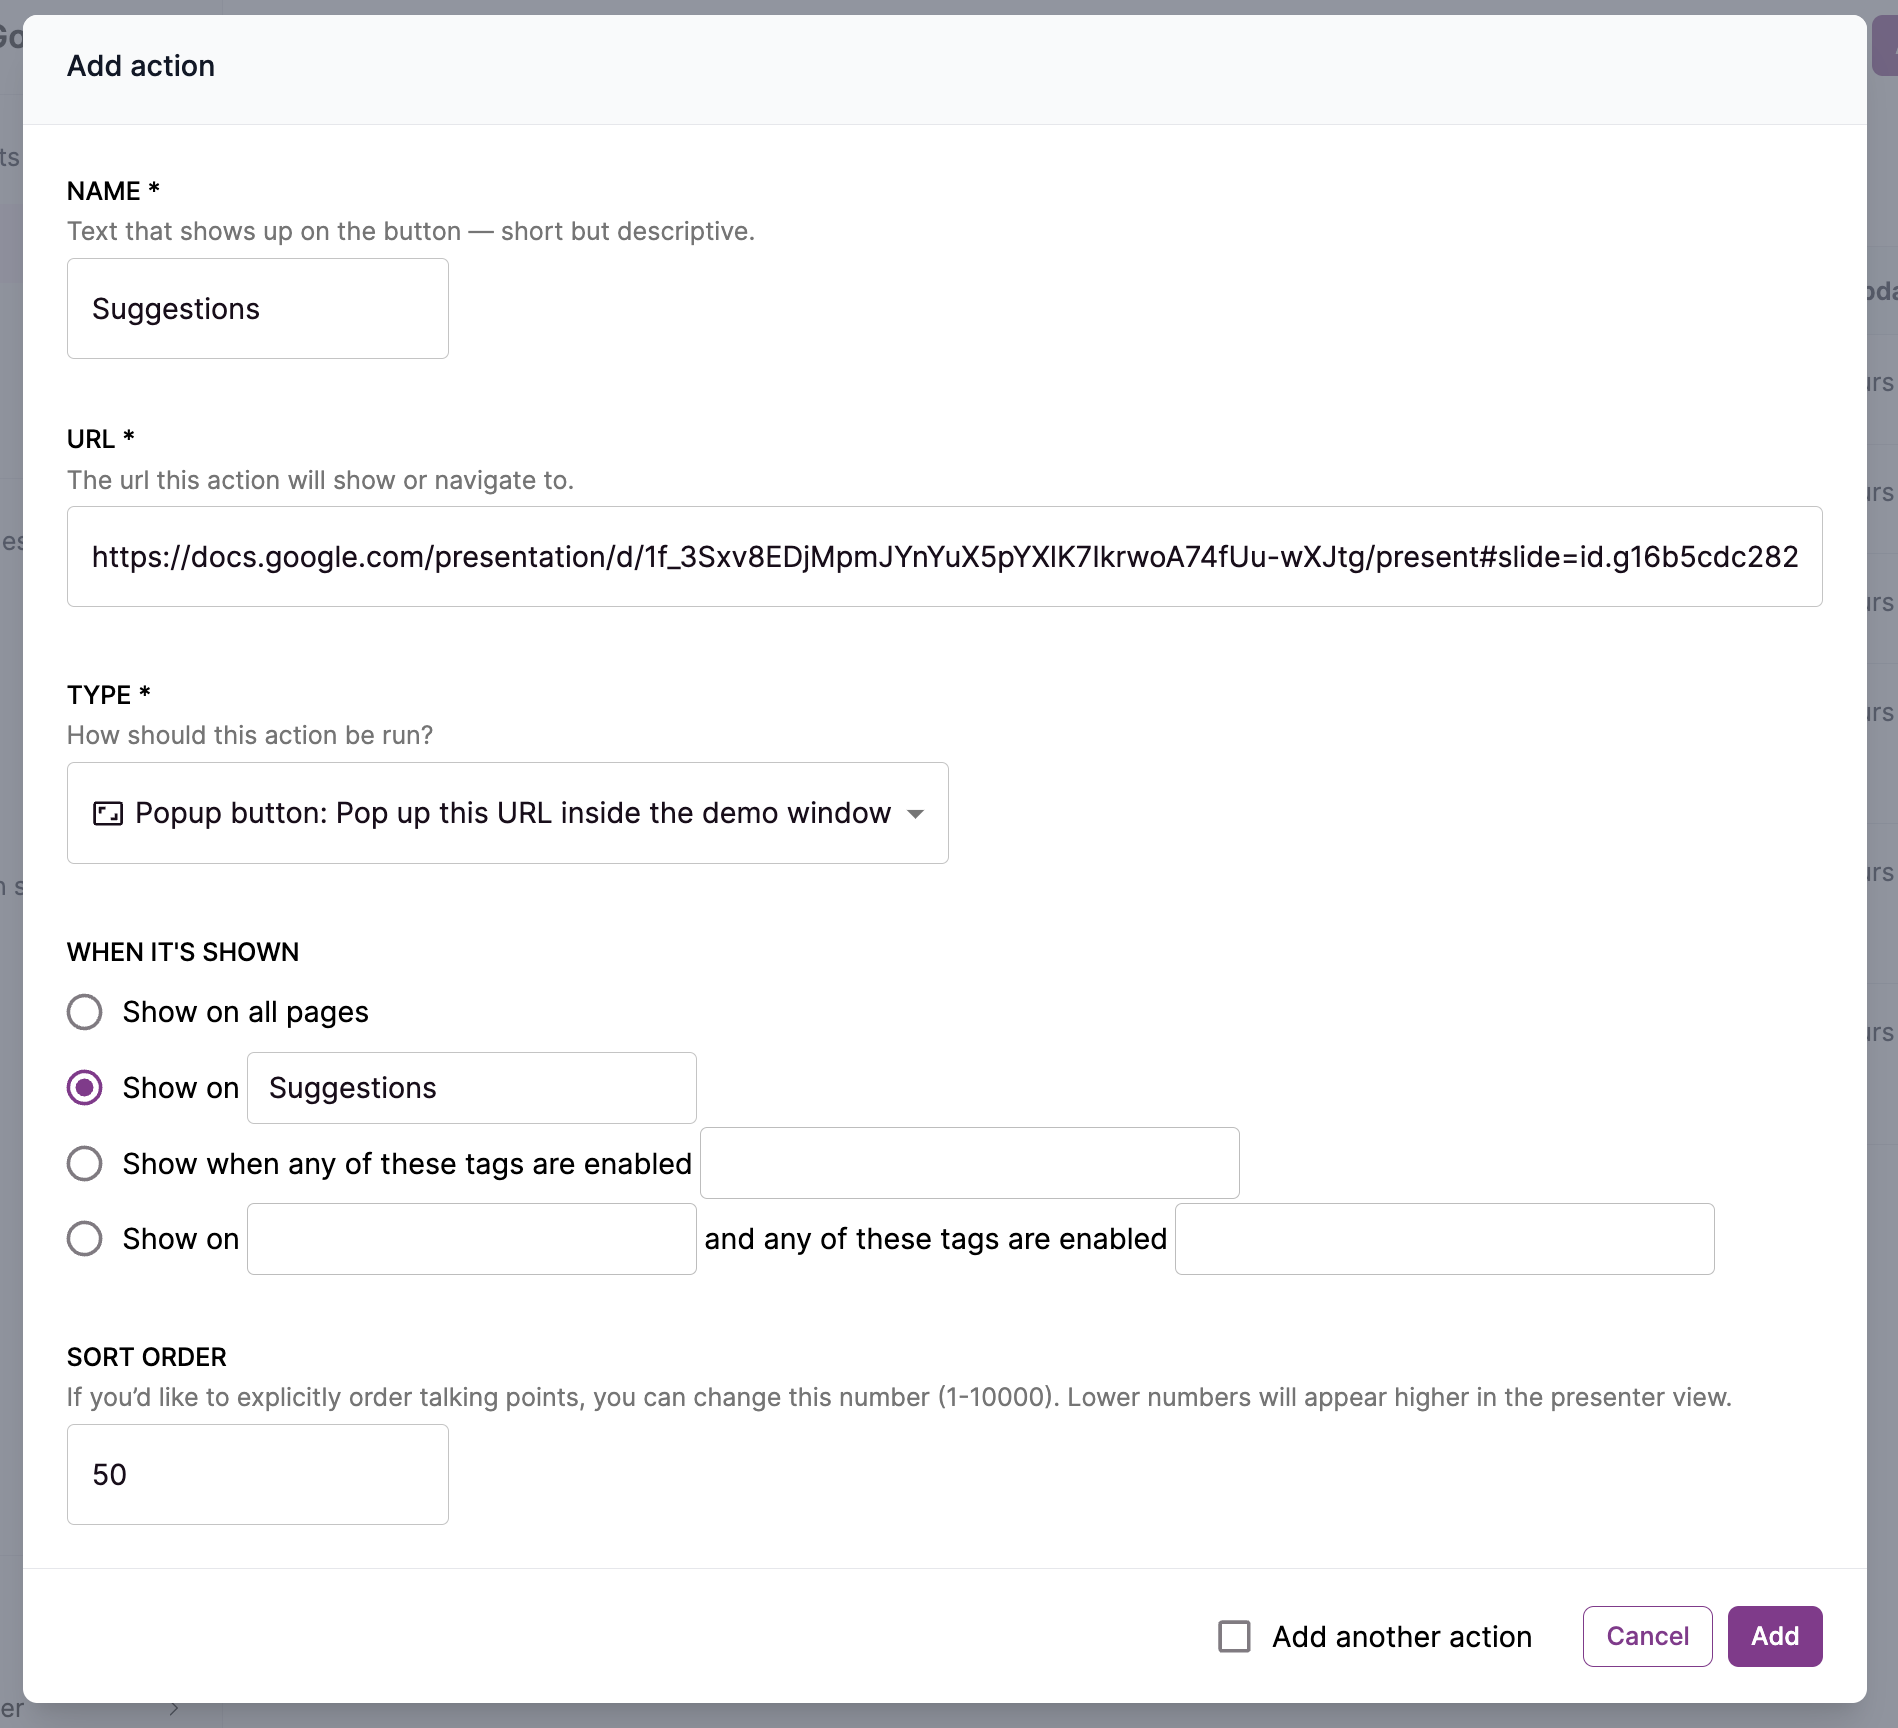The height and width of the screenshot is (1728, 1898).
Task: Open the 'Popup button' type dropdown text
Action: point(512,813)
